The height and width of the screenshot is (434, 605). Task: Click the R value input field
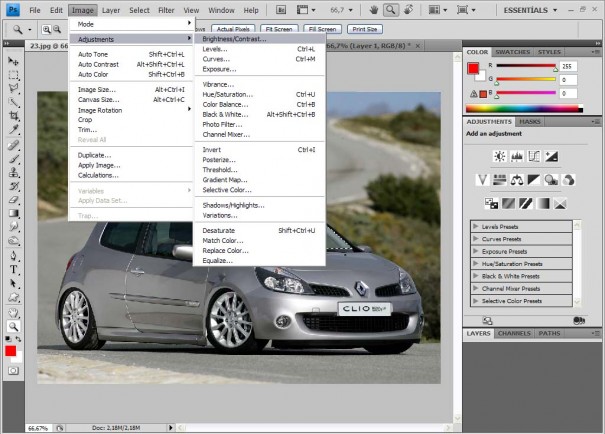pos(568,66)
